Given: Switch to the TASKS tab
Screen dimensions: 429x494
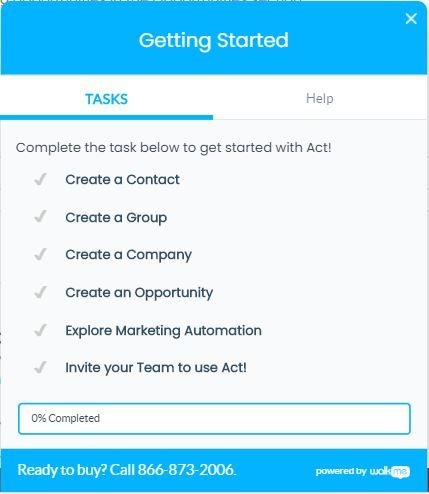Looking at the screenshot, I should coord(106,99).
